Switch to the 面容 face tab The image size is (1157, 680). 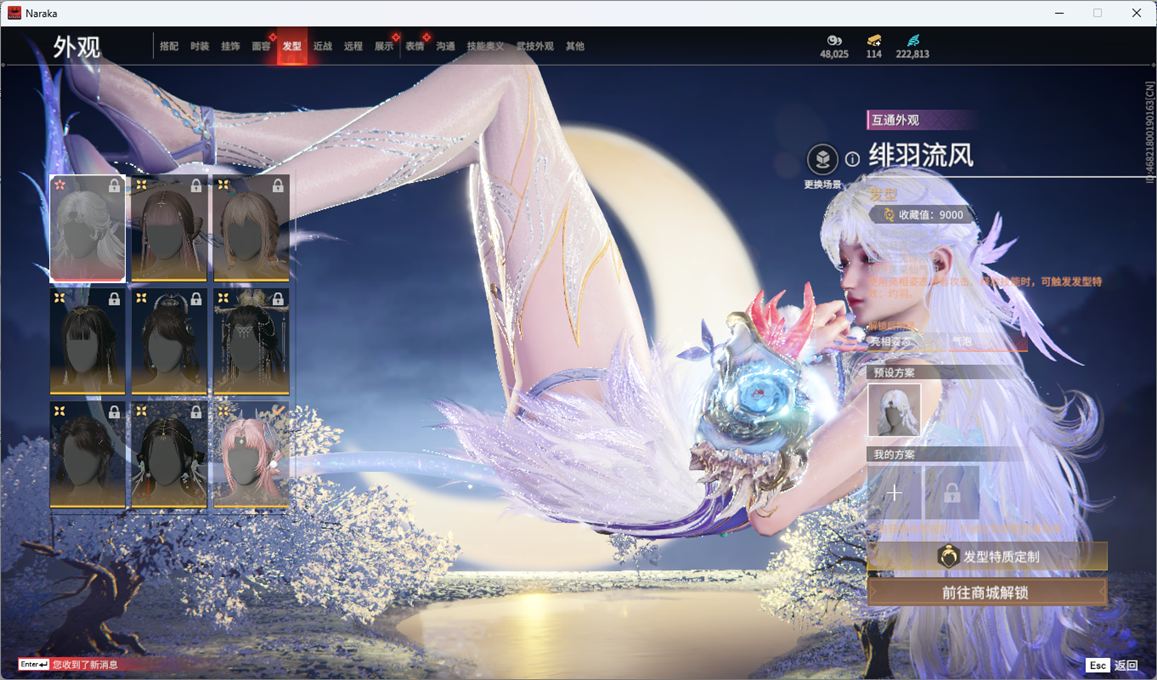[261, 46]
